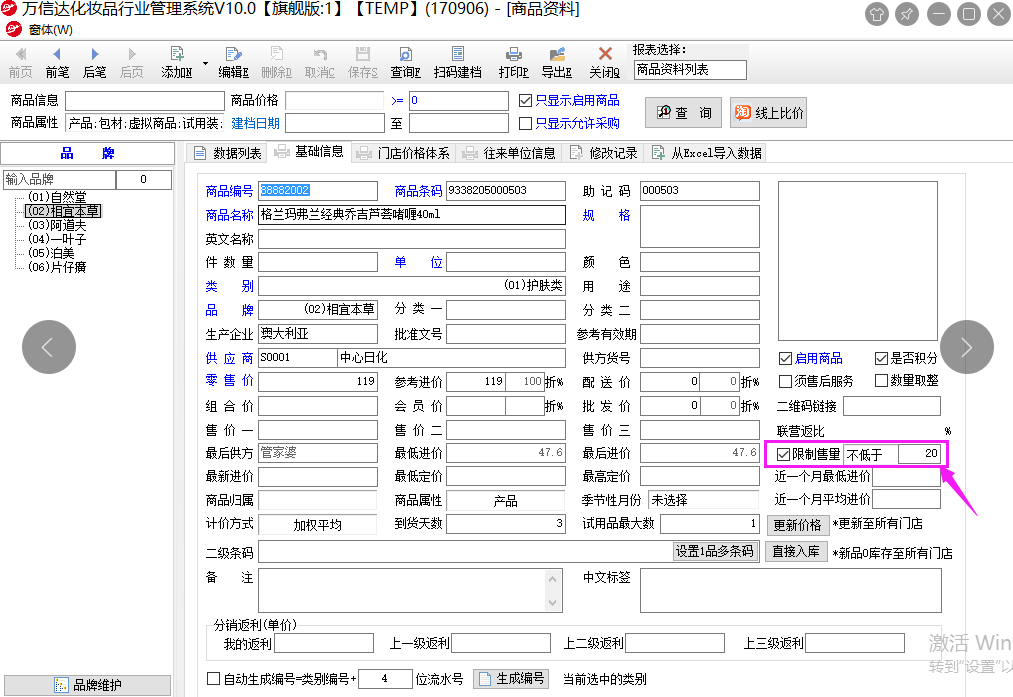The height and width of the screenshot is (697, 1013).
Task: Add a new product (添加)
Action: coord(176,63)
